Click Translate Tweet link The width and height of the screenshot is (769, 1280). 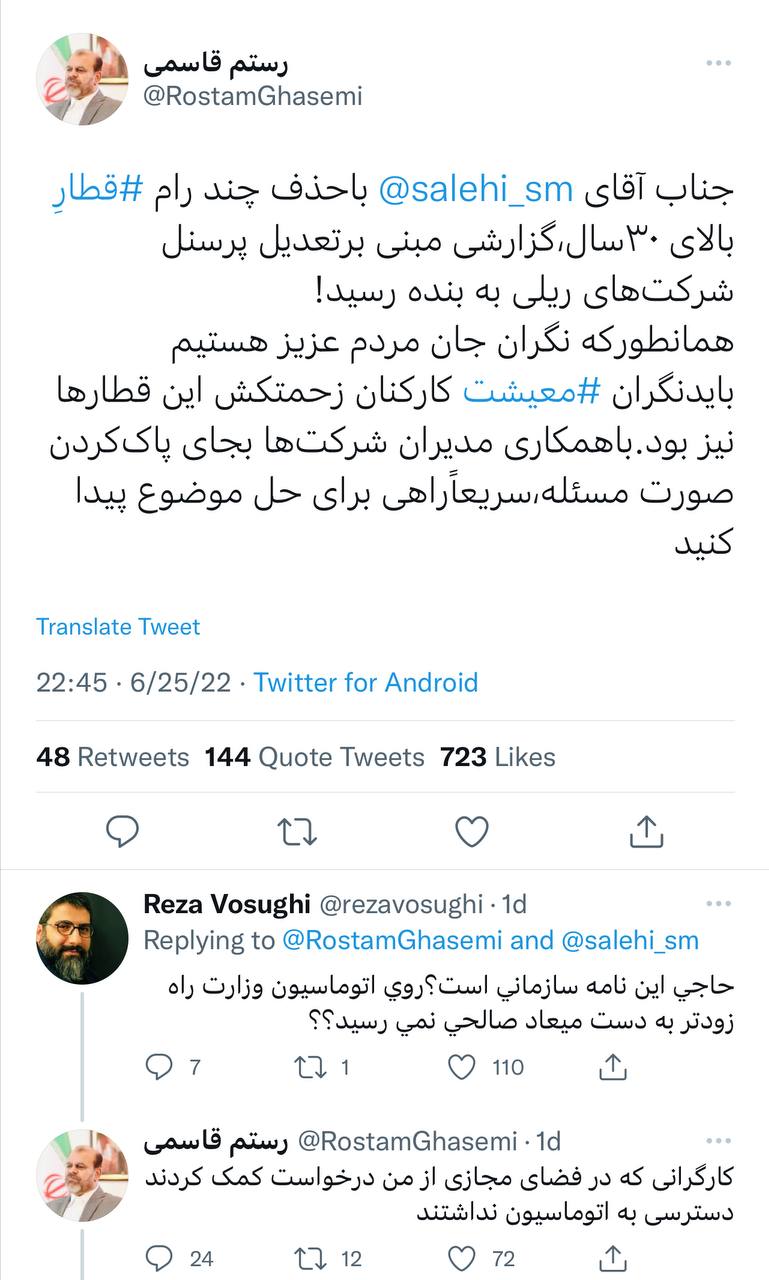pos(118,627)
